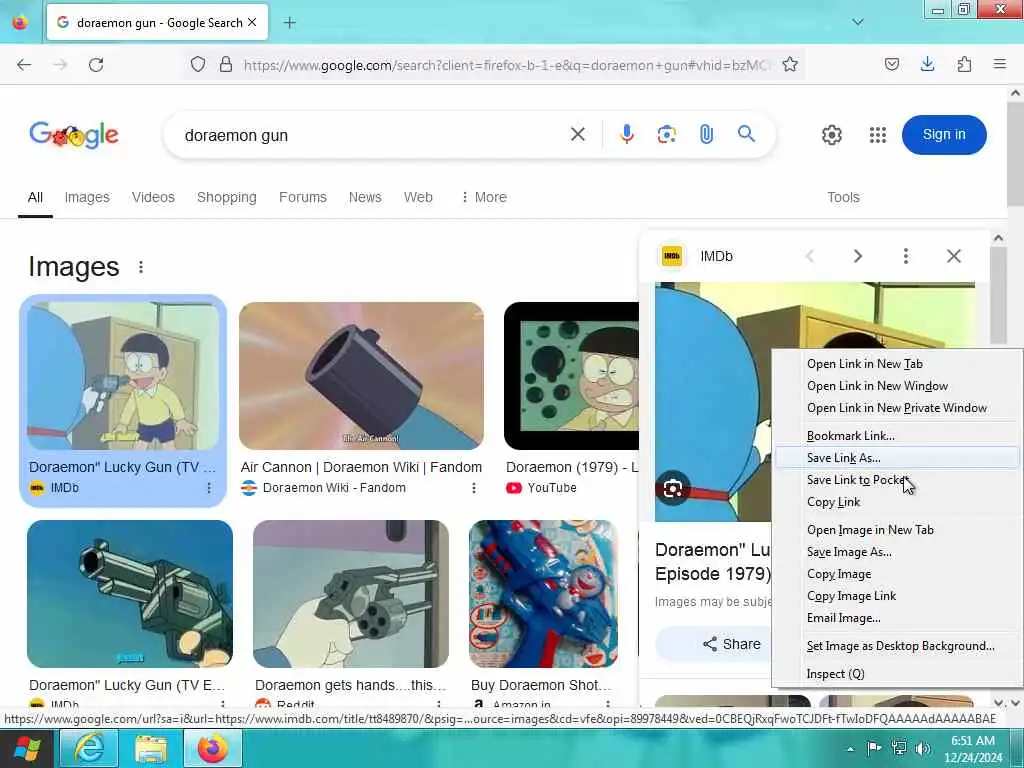Screen dimensions: 1024x768
Task: Choose Open Link in New Tab
Action: click(865, 364)
